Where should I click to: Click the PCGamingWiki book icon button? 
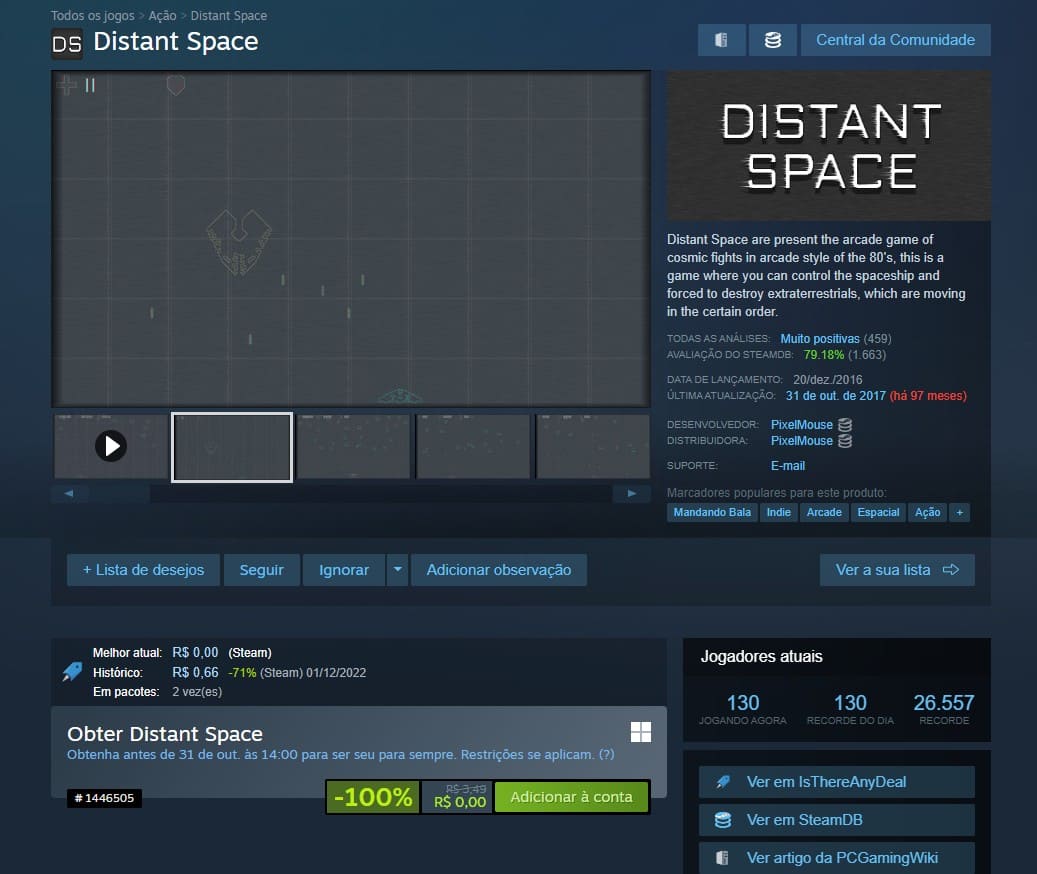(721, 40)
